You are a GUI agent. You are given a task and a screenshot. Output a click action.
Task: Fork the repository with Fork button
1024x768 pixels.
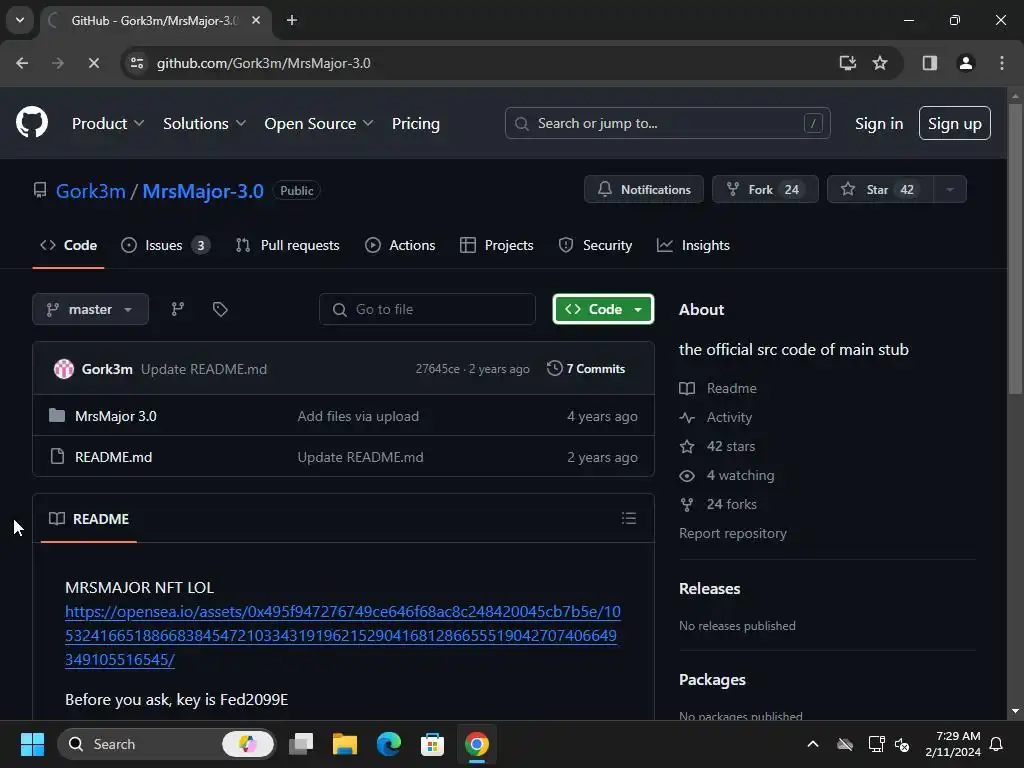pos(765,189)
